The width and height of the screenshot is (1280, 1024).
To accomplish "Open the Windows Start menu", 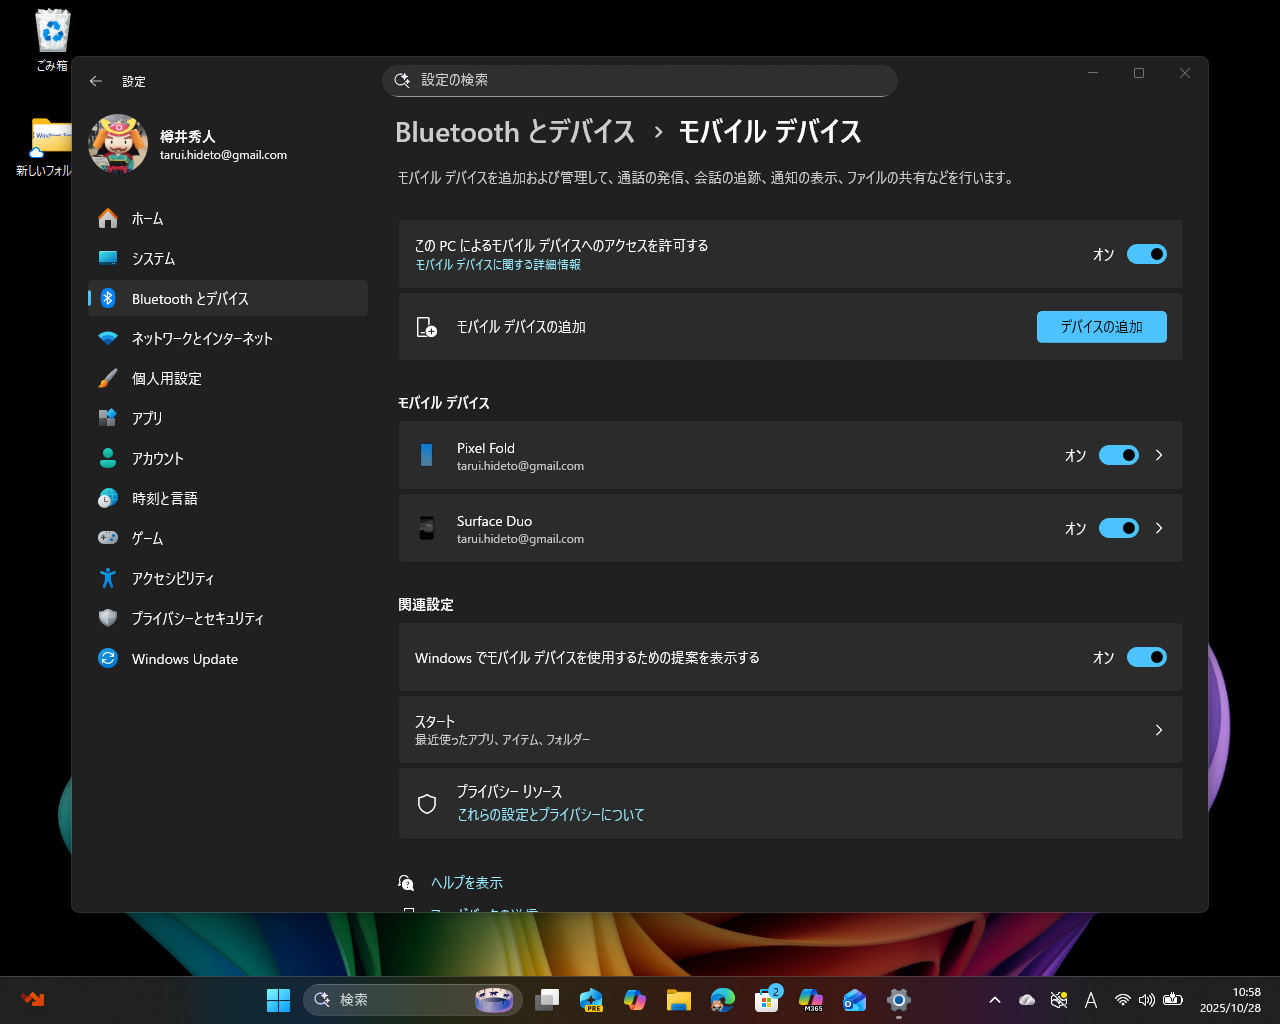I will click(x=278, y=1000).
